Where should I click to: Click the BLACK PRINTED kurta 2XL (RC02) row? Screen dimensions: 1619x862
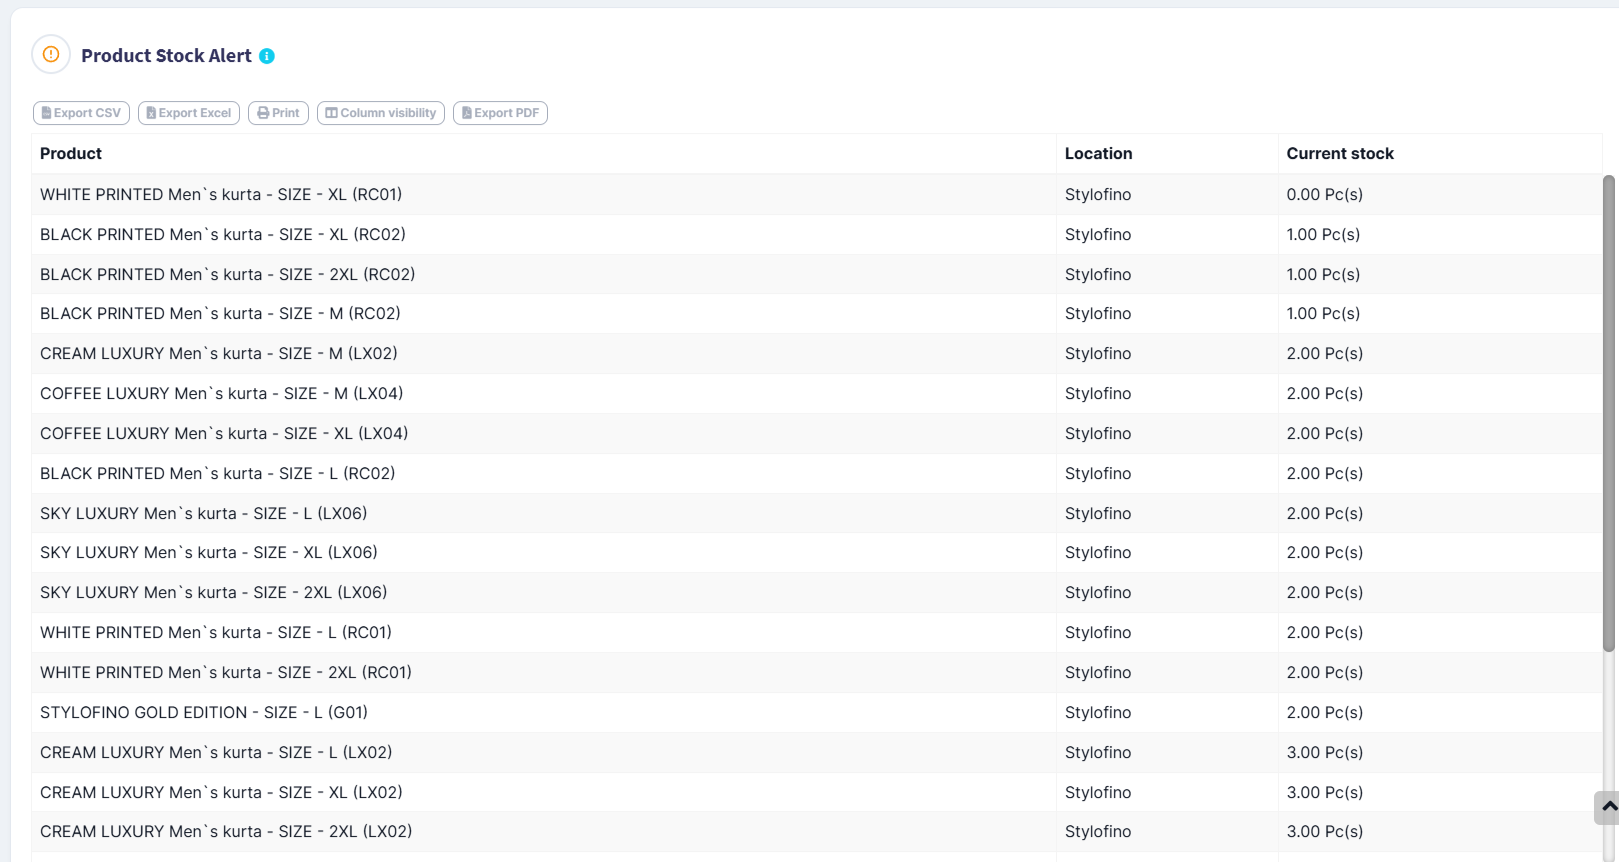point(227,275)
